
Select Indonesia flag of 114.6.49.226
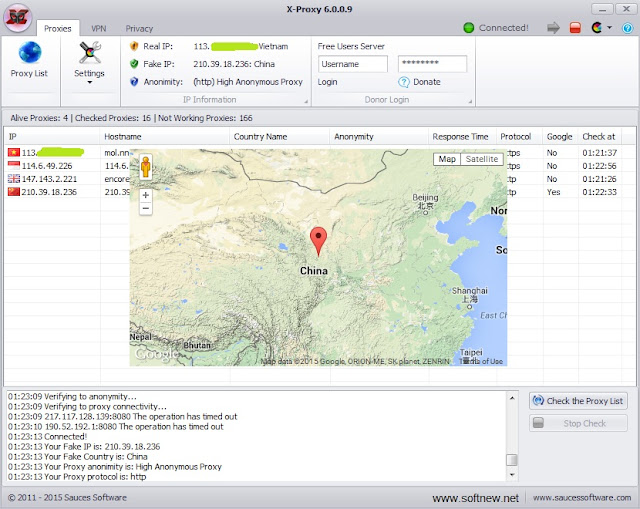13,166
